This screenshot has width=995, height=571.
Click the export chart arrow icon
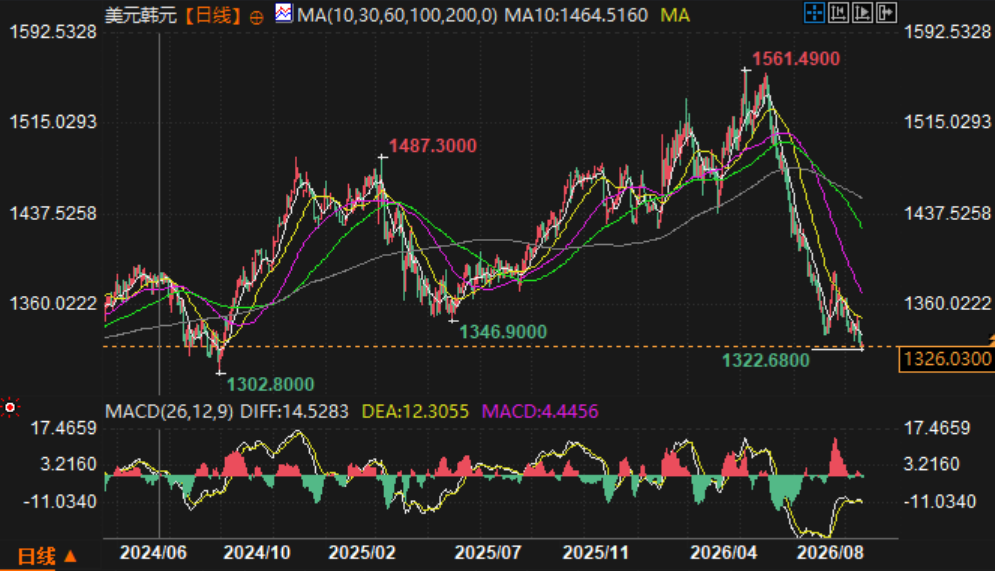[886, 13]
